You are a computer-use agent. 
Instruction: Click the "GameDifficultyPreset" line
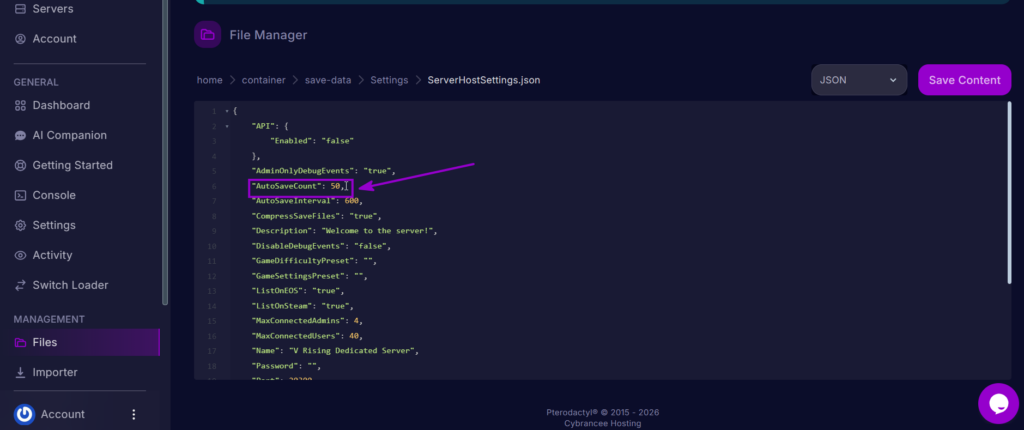coord(314,261)
